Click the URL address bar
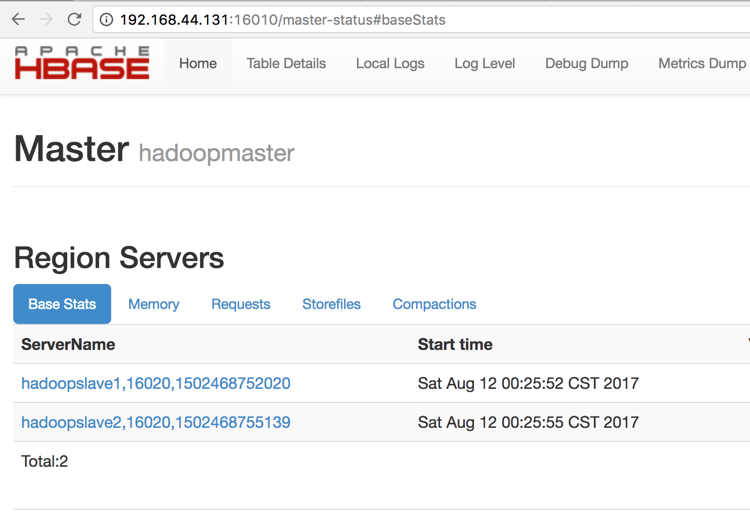 [x=400, y=20]
